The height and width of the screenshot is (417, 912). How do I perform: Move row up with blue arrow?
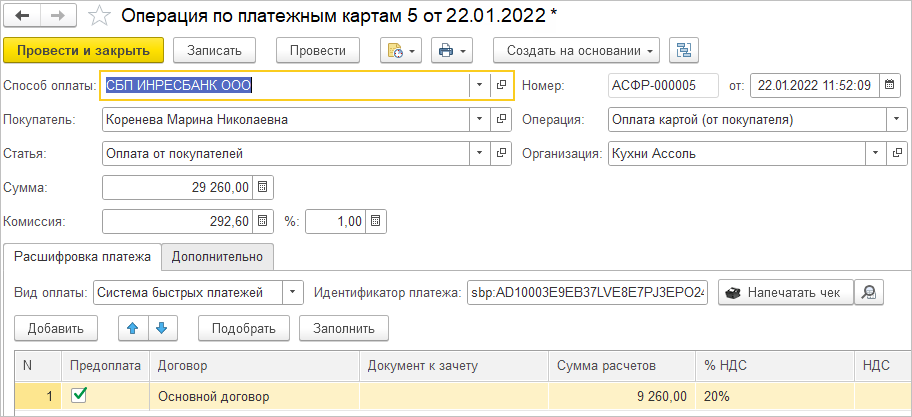[132, 327]
